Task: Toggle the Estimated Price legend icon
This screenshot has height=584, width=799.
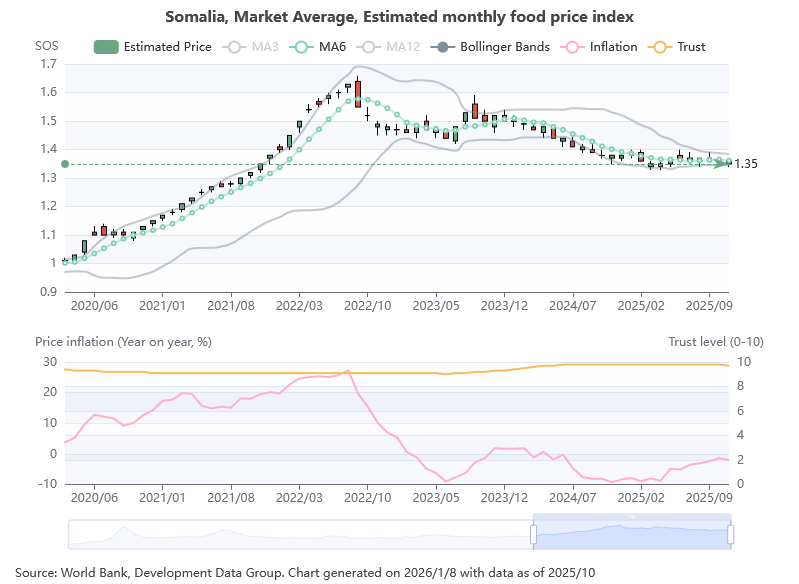Action: pyautogui.click(x=105, y=47)
